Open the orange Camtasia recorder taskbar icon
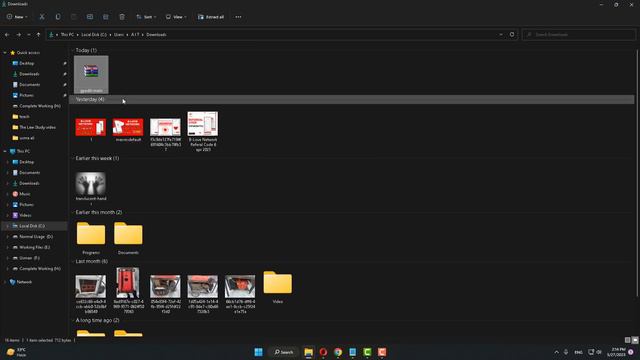Screen dimensions: 640x360 pos(382,352)
